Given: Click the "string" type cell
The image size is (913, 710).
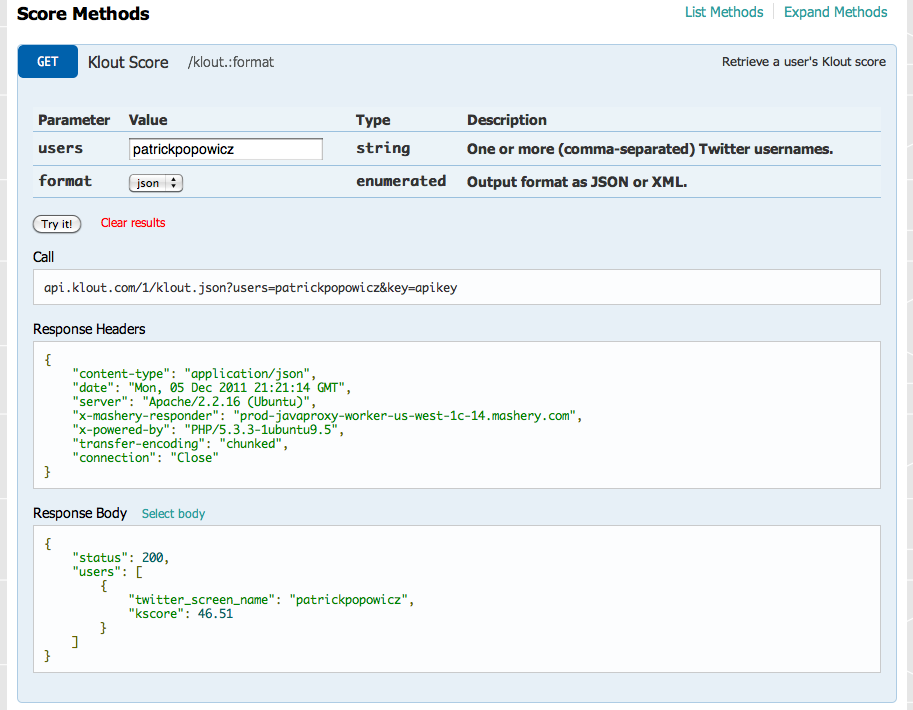Looking at the screenshot, I should (x=383, y=149).
